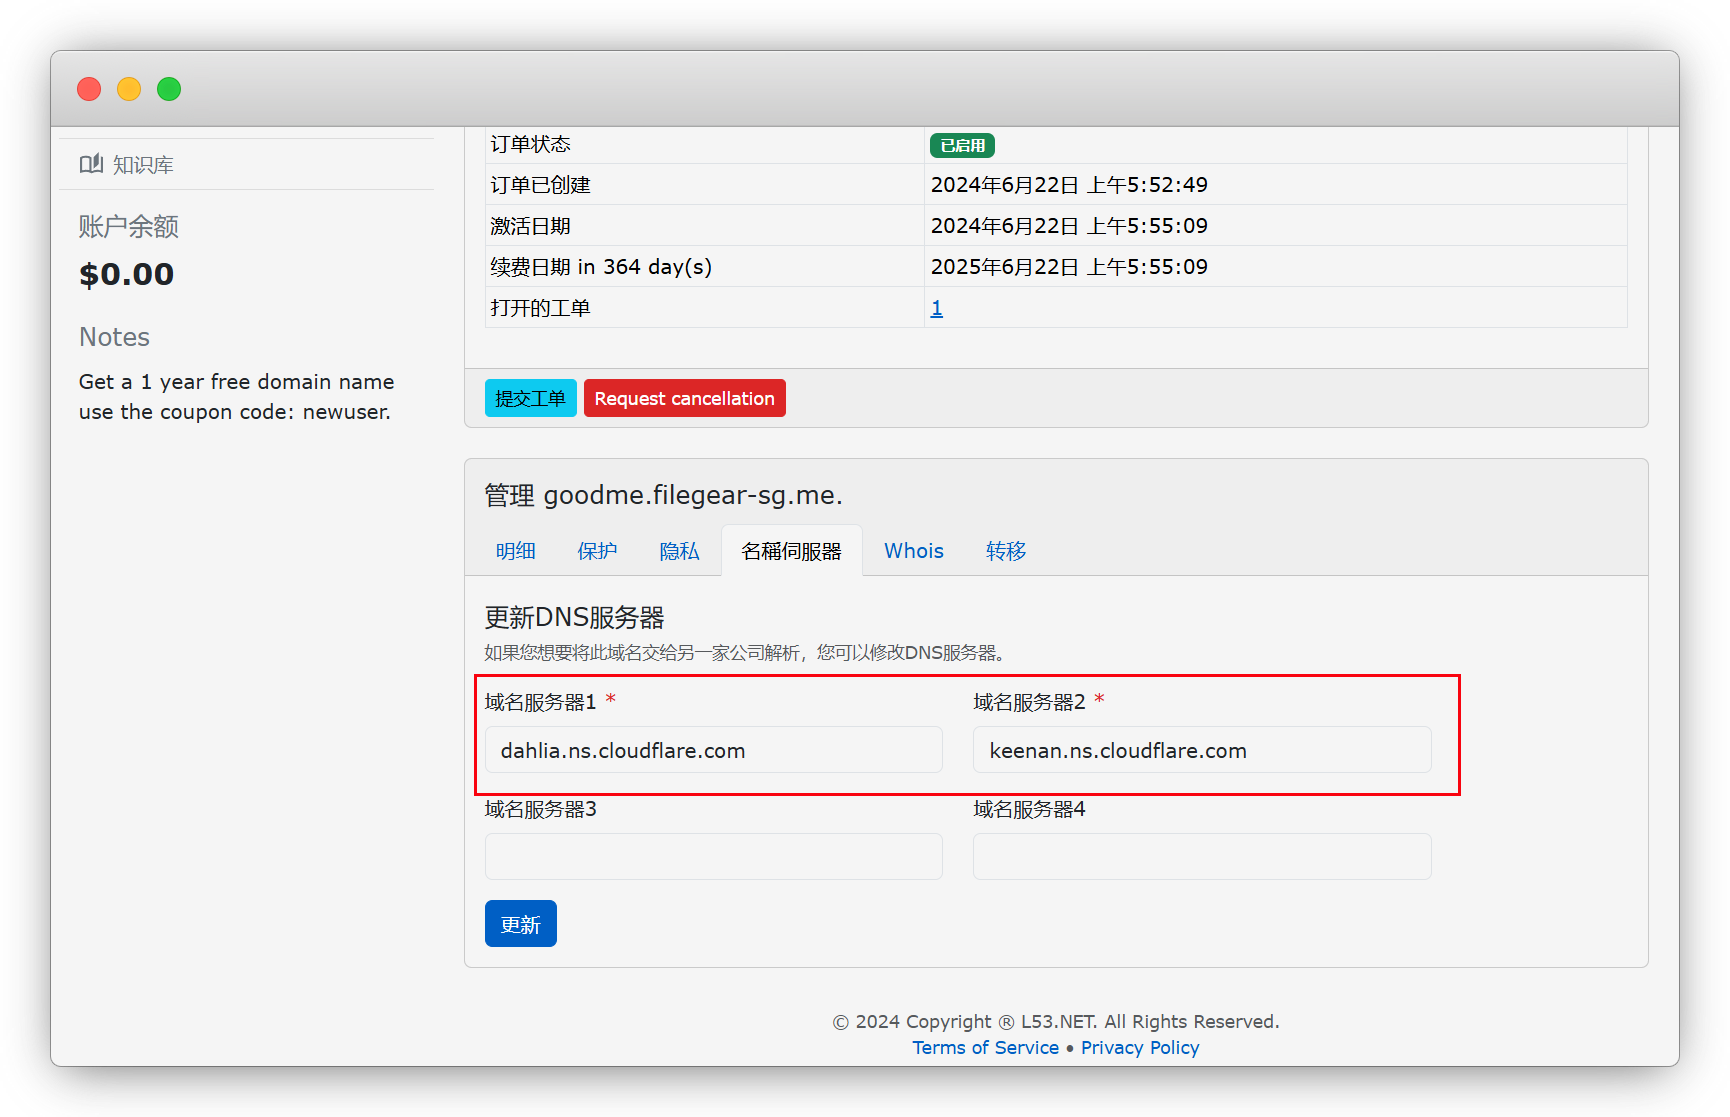Viewport: 1730px width, 1117px height.
Task: Click the 域名服务器2 field containing keenan.ns.cloudflare.com
Action: (x=1201, y=750)
